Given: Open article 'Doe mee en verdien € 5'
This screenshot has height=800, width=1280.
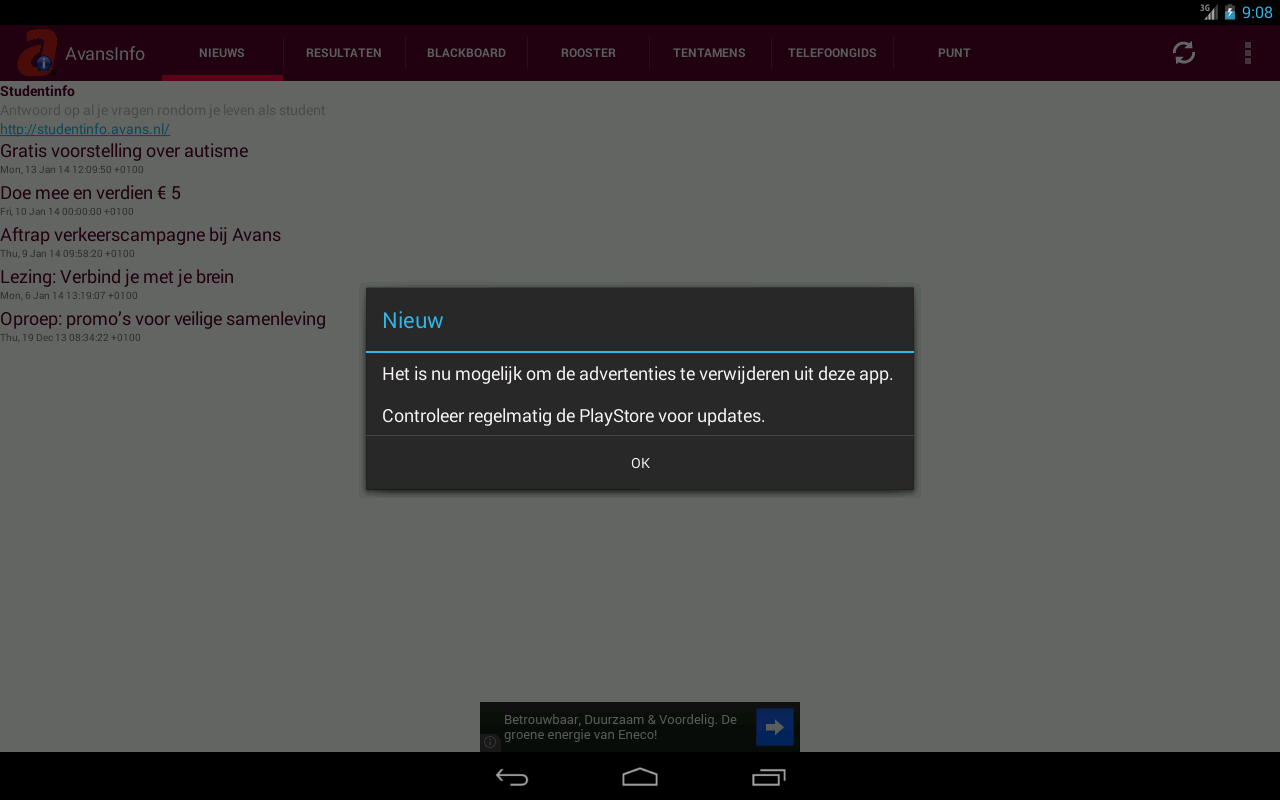Looking at the screenshot, I should coord(90,193).
